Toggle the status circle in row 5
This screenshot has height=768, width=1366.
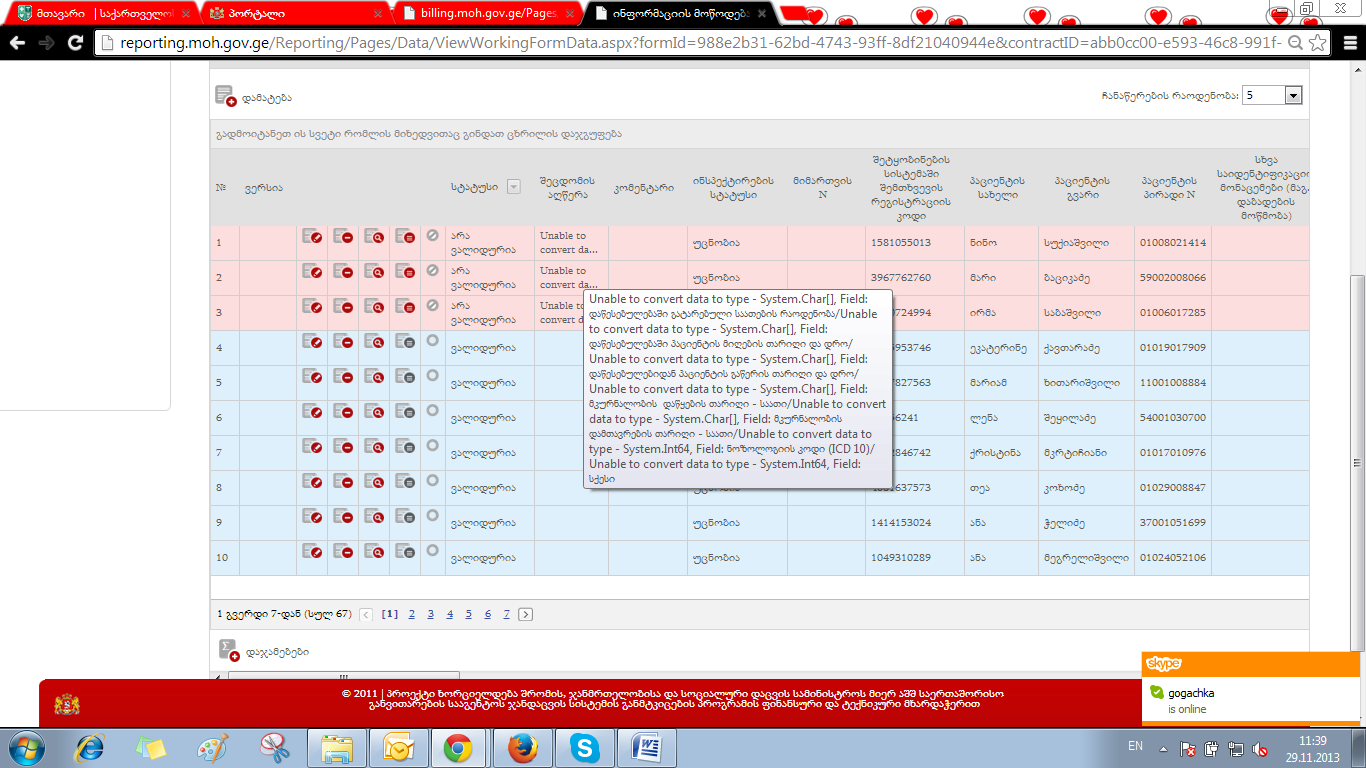tap(432, 375)
